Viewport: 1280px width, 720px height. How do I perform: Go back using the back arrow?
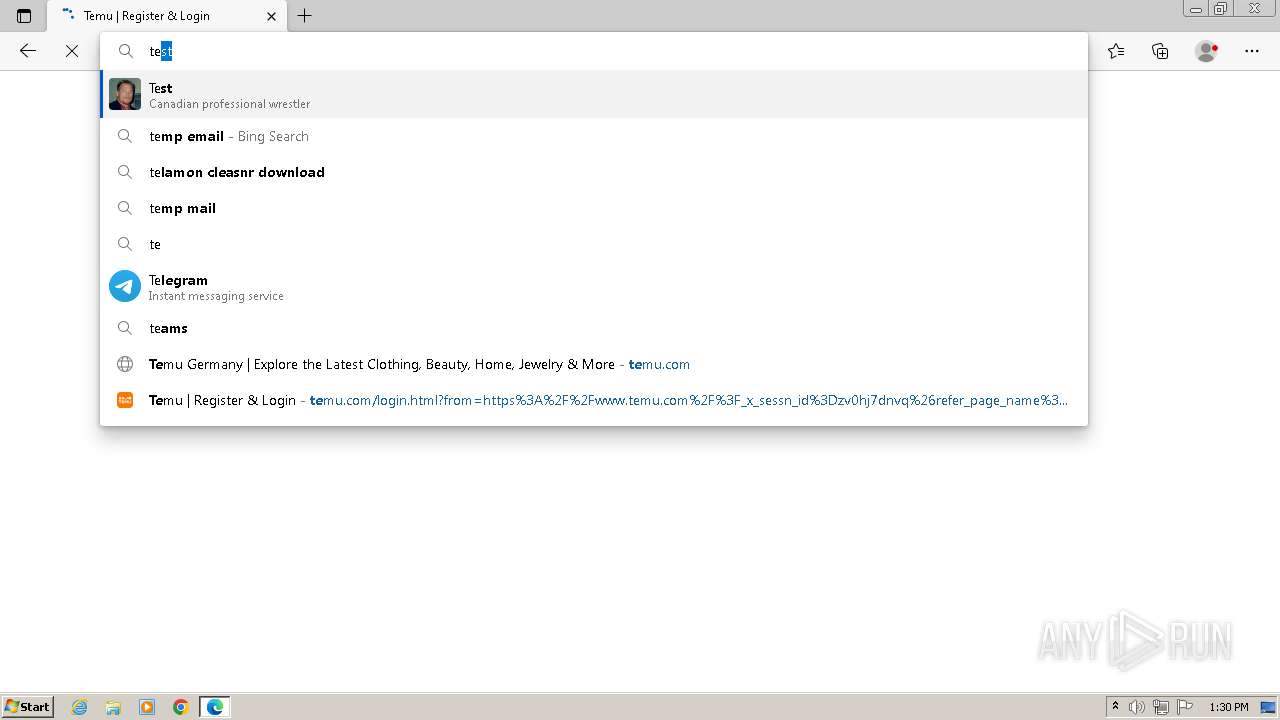(28, 51)
